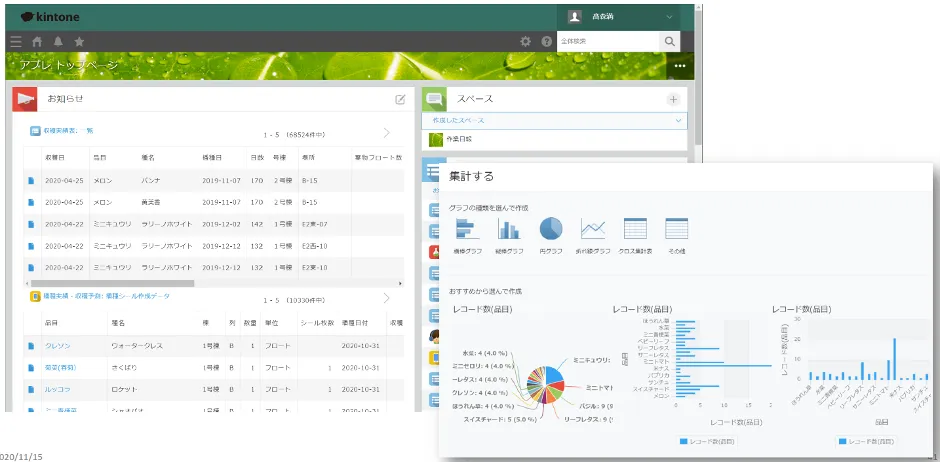Click the red flask app icon
Screen dimensions: 941x462
tap(435, 251)
